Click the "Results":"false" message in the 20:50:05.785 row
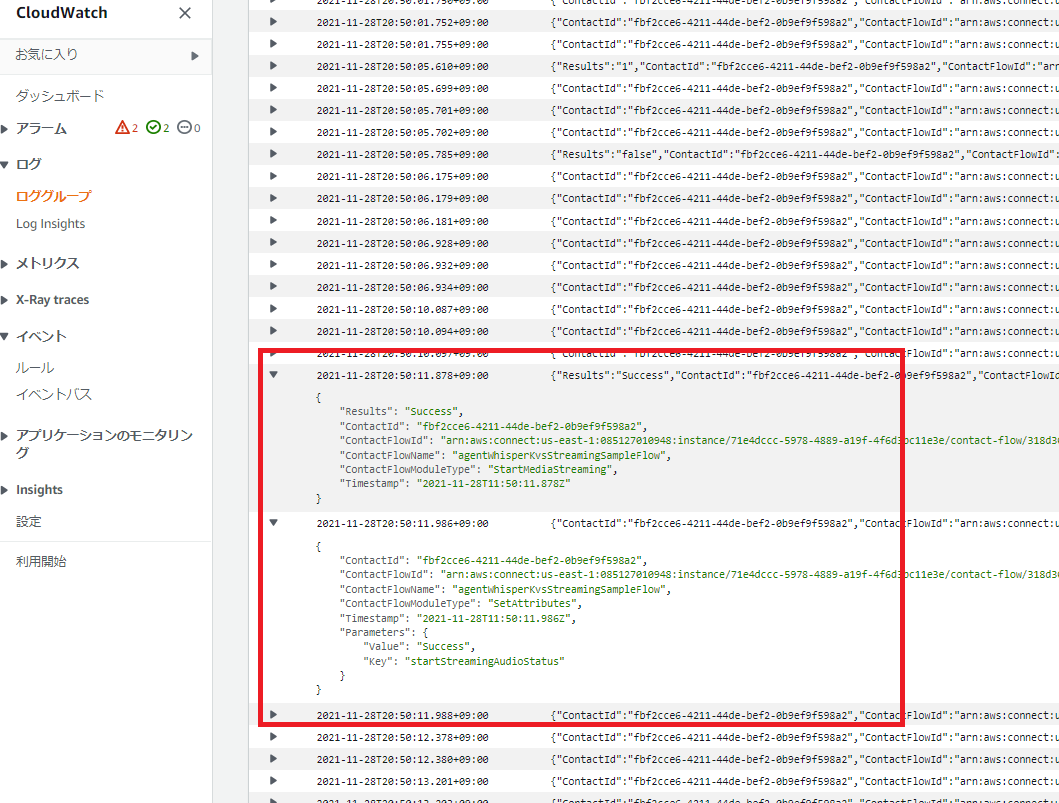Image resolution: width=1059 pixels, height=803 pixels. [x=804, y=155]
